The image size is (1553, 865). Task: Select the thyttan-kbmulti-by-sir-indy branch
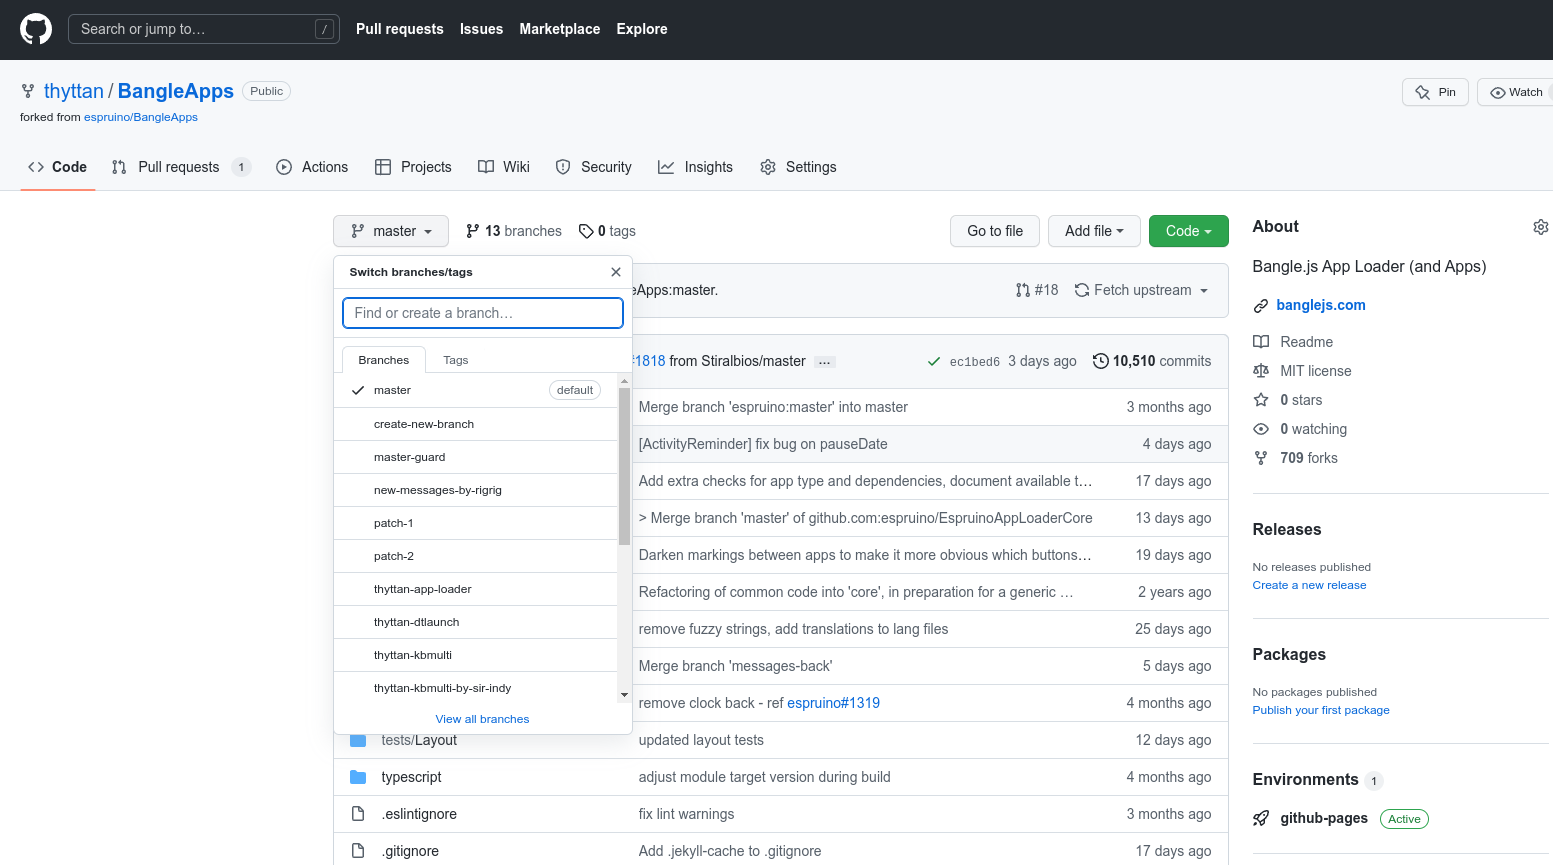[x=476, y=688]
